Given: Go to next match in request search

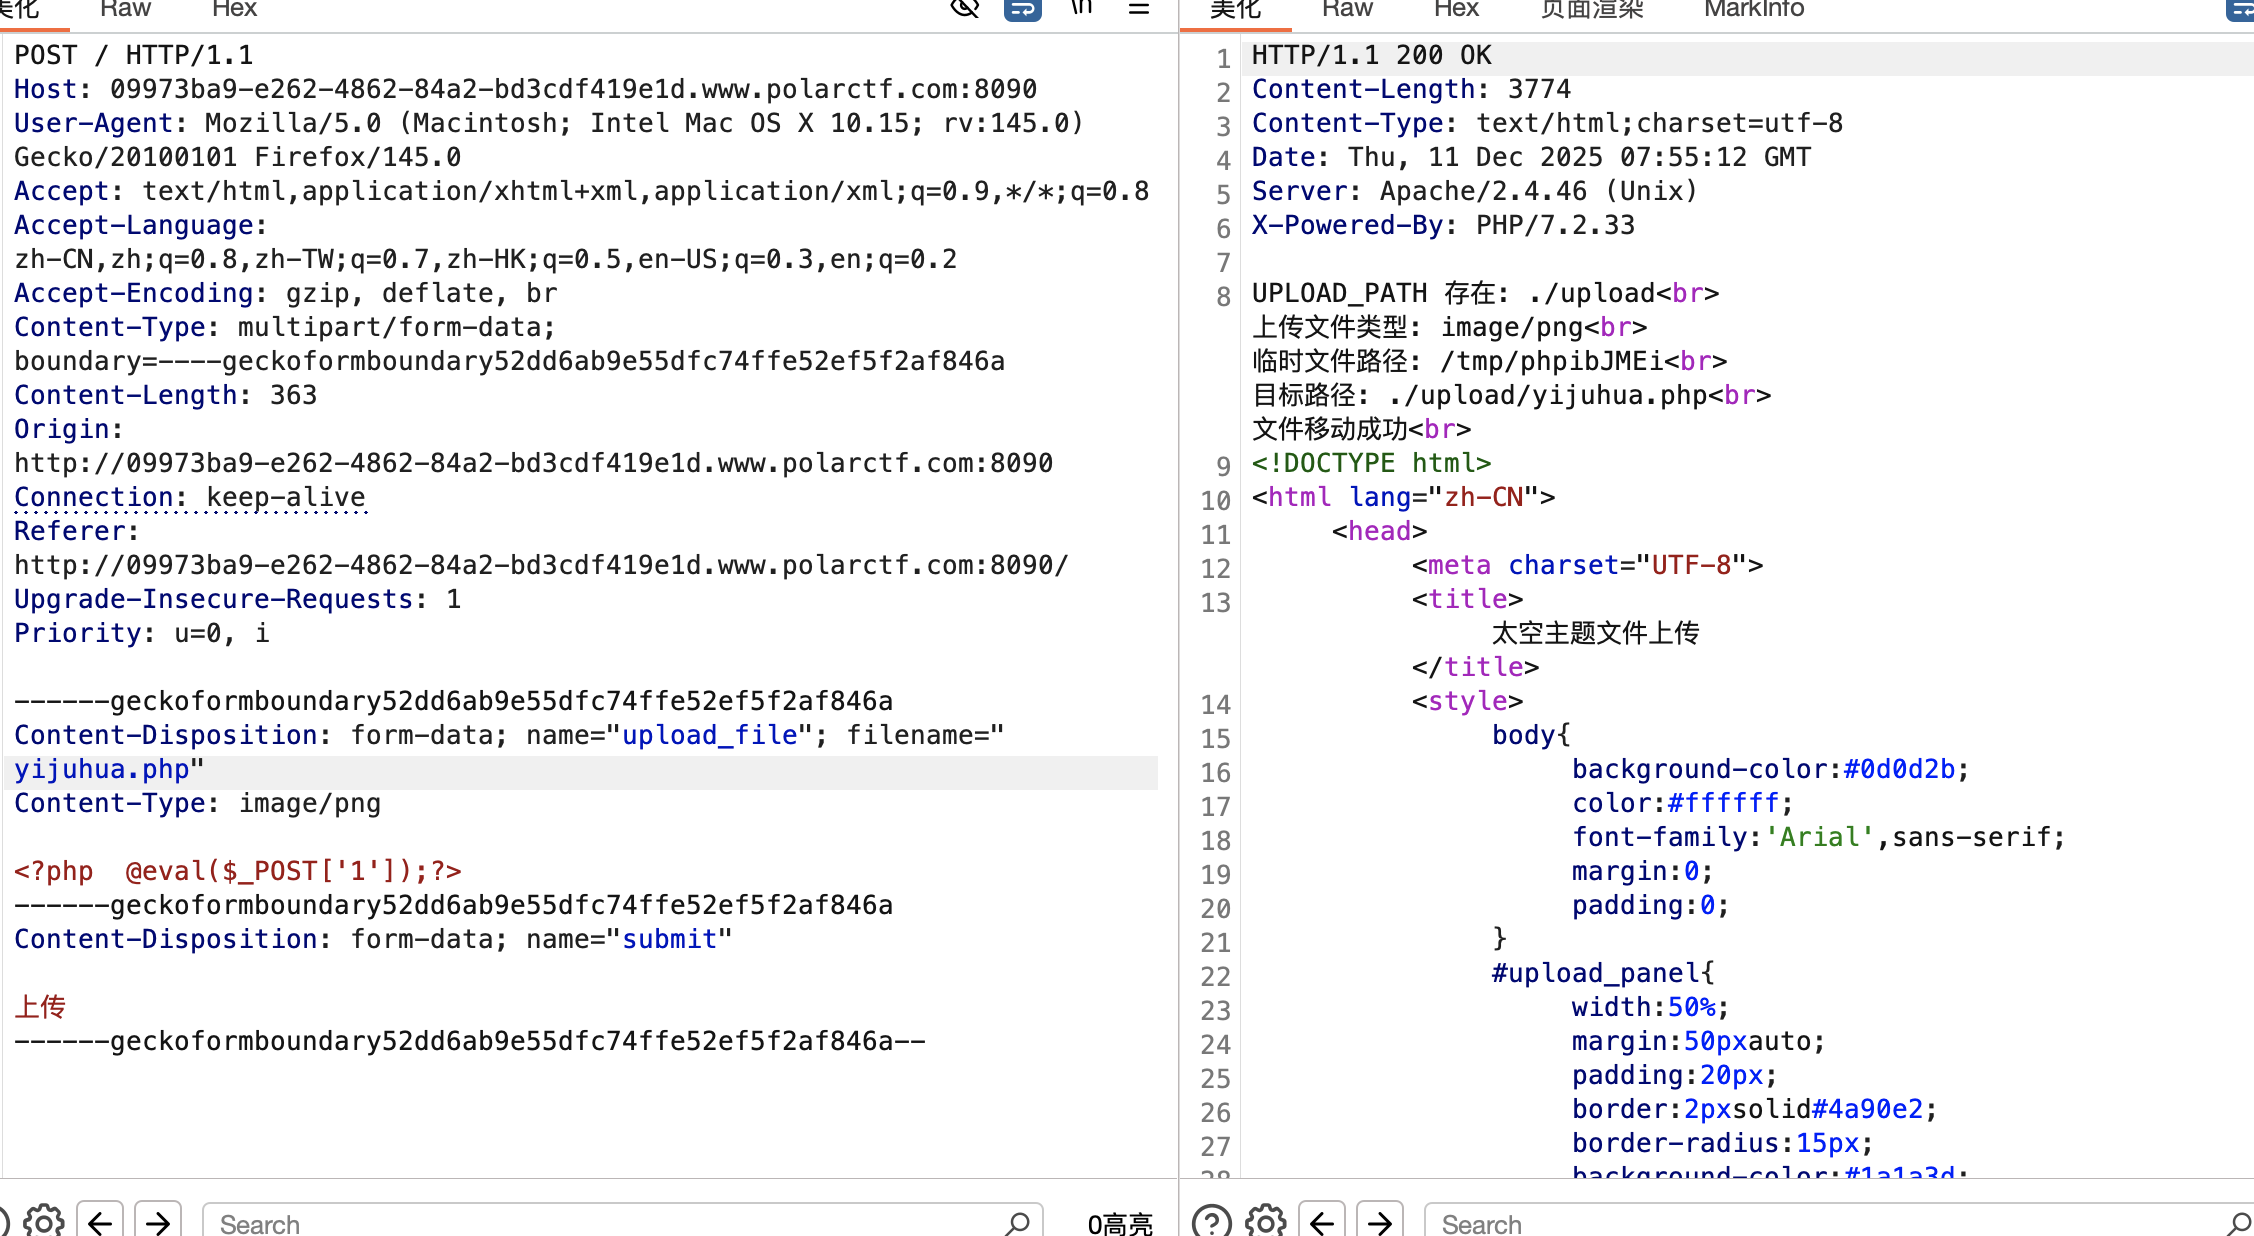Looking at the screenshot, I should [x=158, y=1221].
